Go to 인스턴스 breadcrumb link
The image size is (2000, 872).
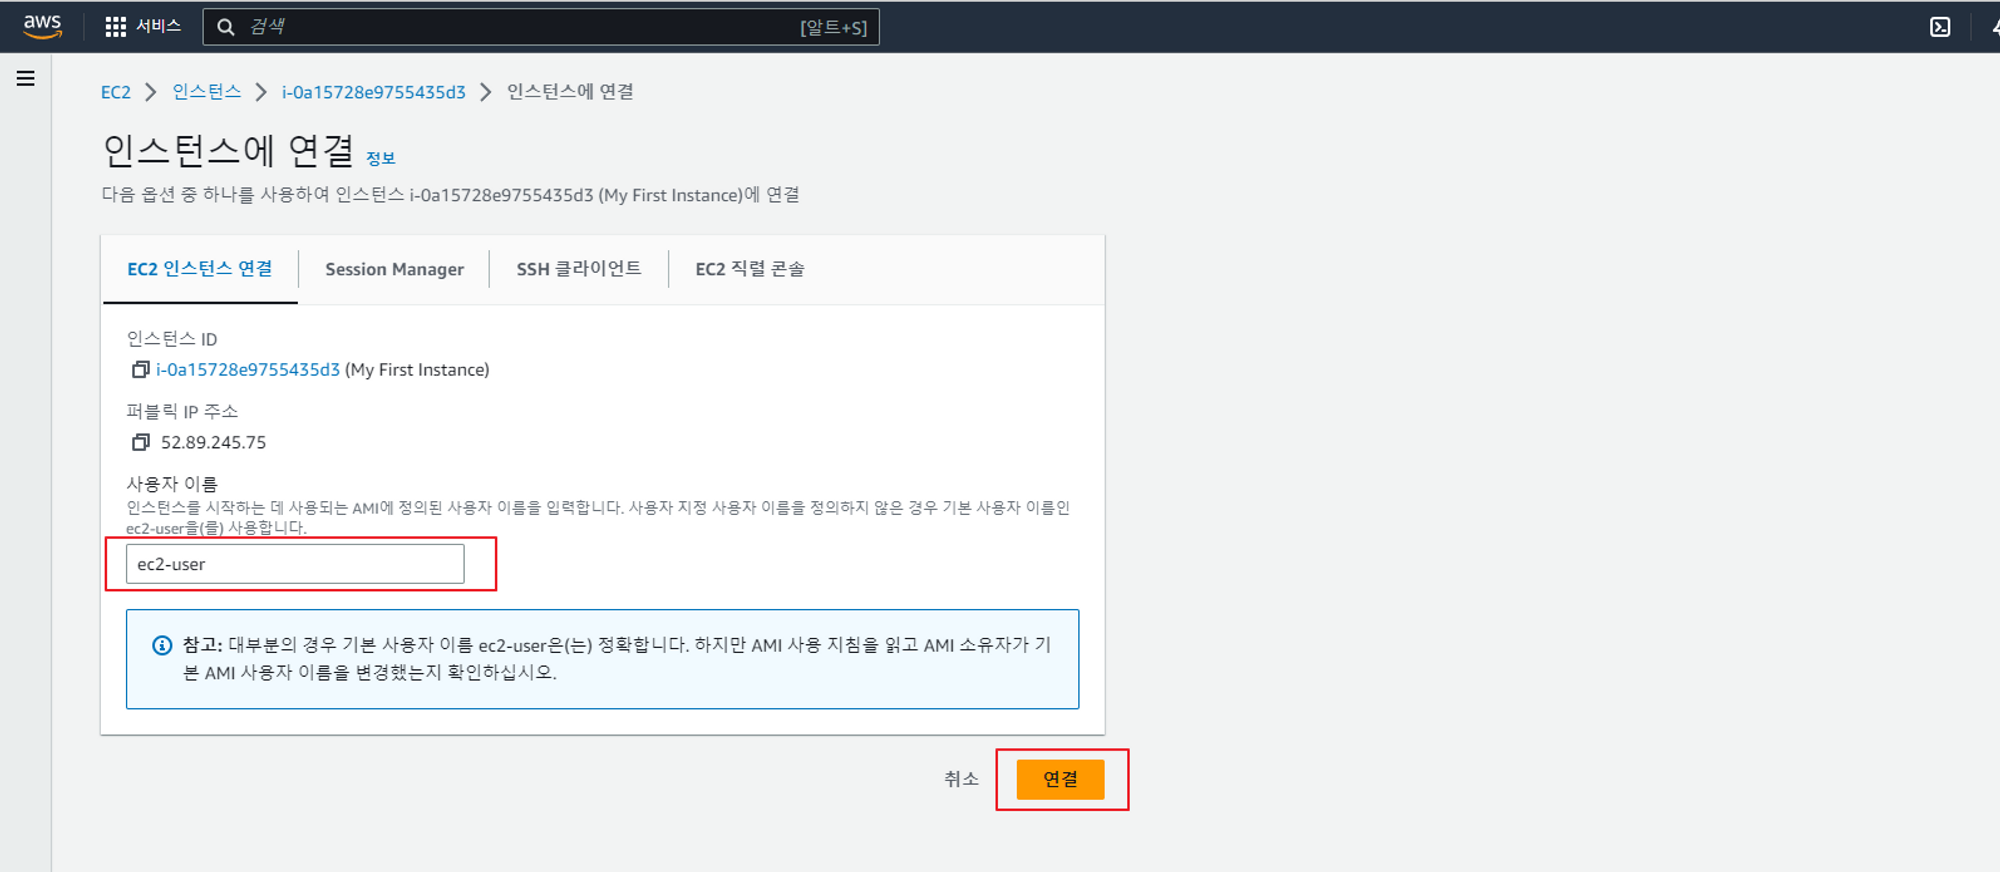point(207,92)
